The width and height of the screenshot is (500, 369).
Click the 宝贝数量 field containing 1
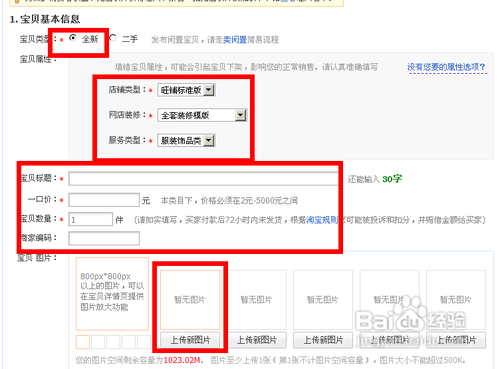(91, 219)
